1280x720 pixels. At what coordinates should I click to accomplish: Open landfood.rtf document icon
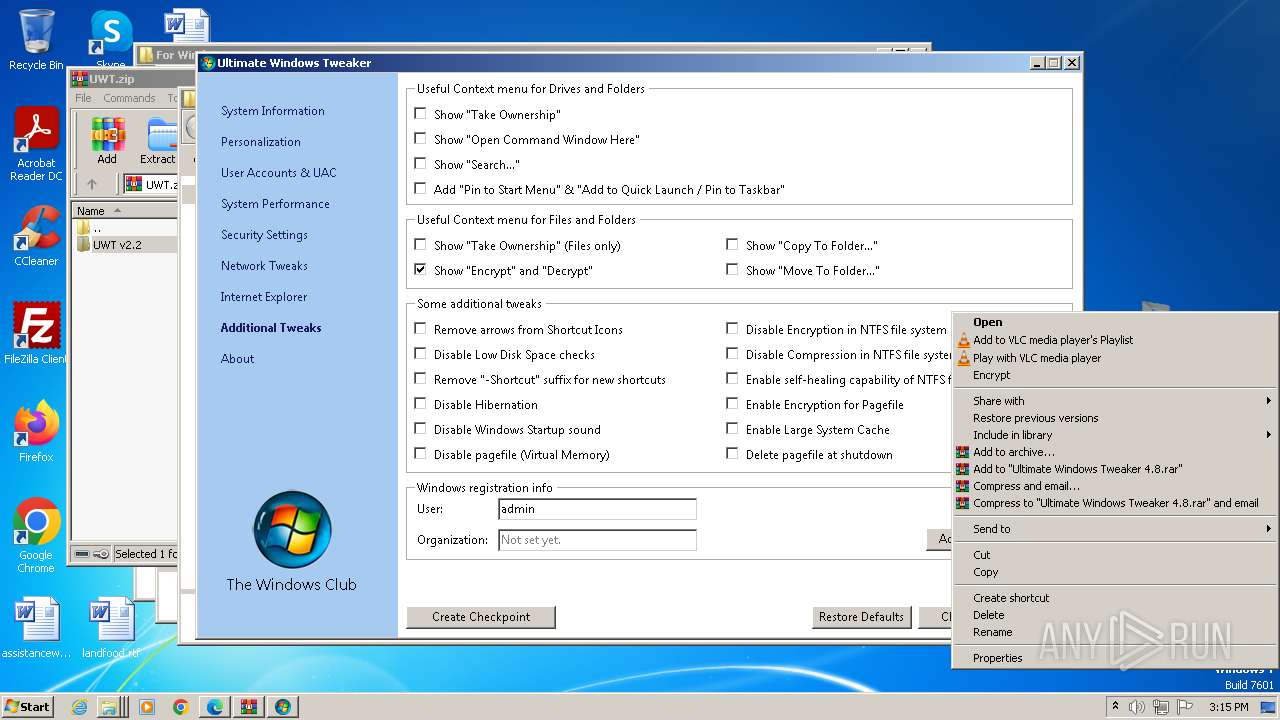(110, 628)
